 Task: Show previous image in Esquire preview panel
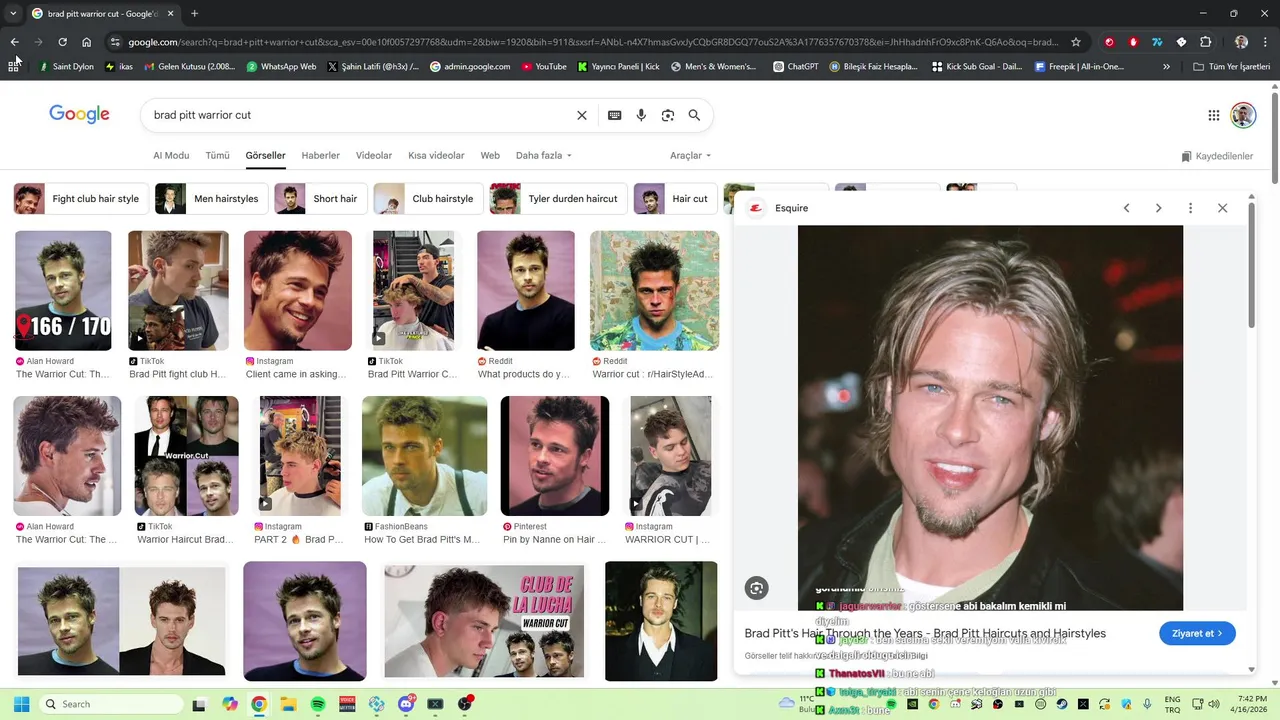(1126, 208)
